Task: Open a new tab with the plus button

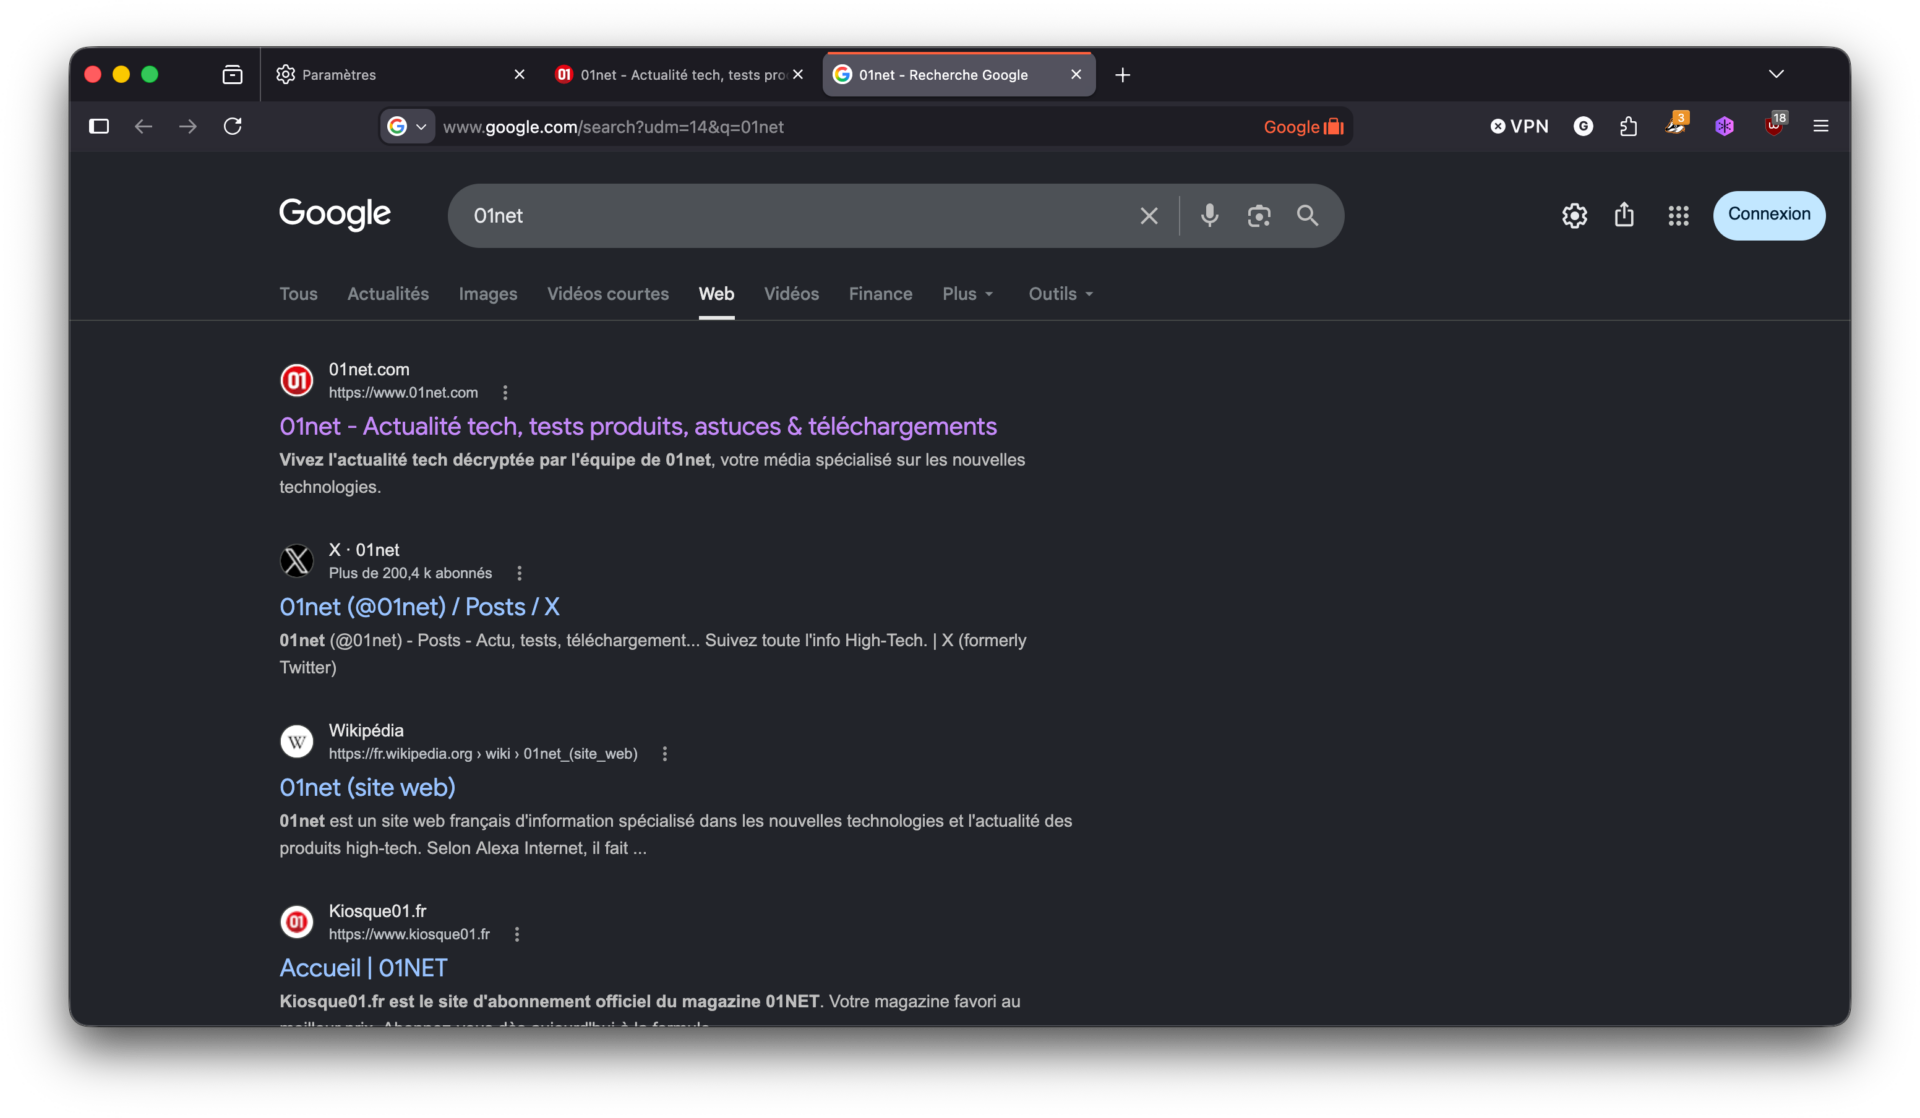Action: 1122,75
